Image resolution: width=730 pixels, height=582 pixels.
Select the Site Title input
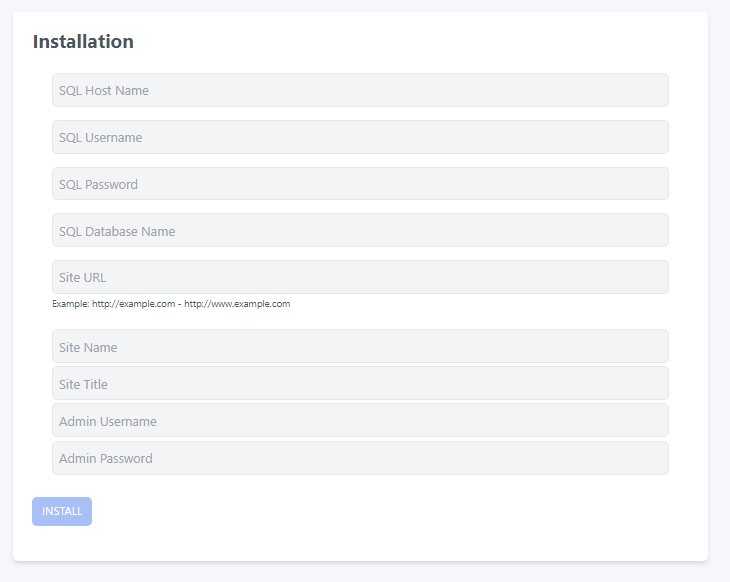click(360, 384)
